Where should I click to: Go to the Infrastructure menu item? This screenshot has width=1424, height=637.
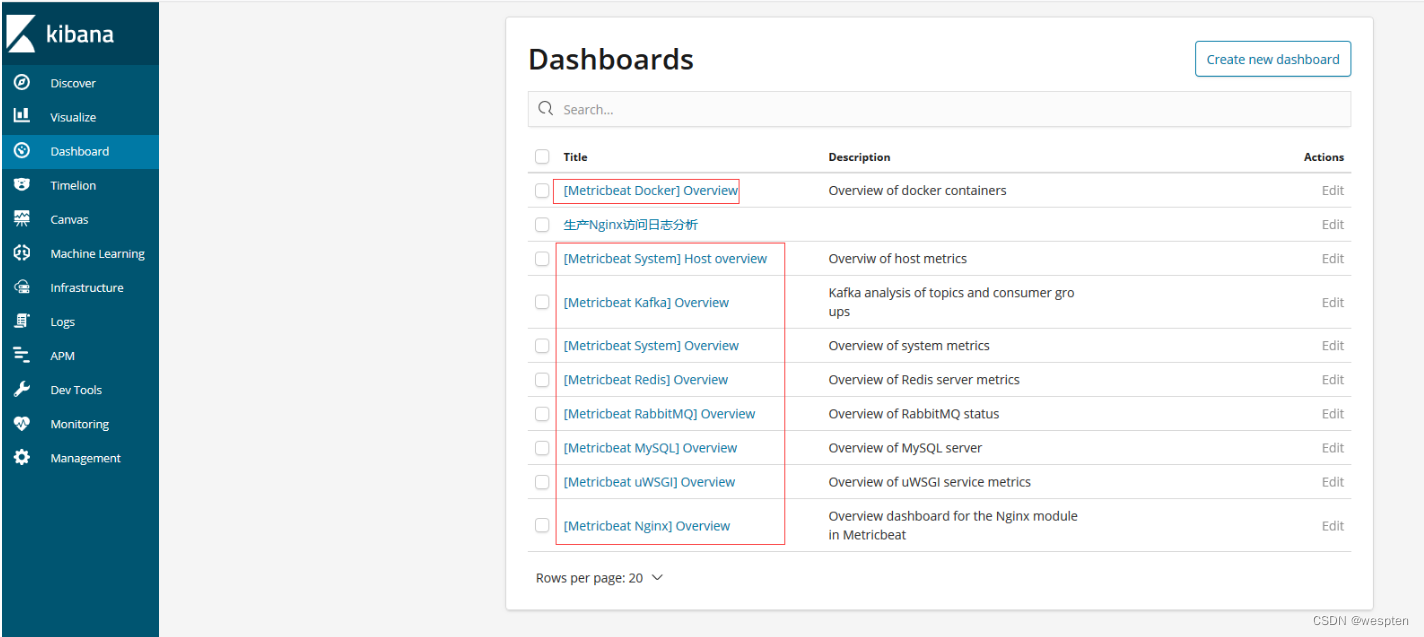point(87,288)
